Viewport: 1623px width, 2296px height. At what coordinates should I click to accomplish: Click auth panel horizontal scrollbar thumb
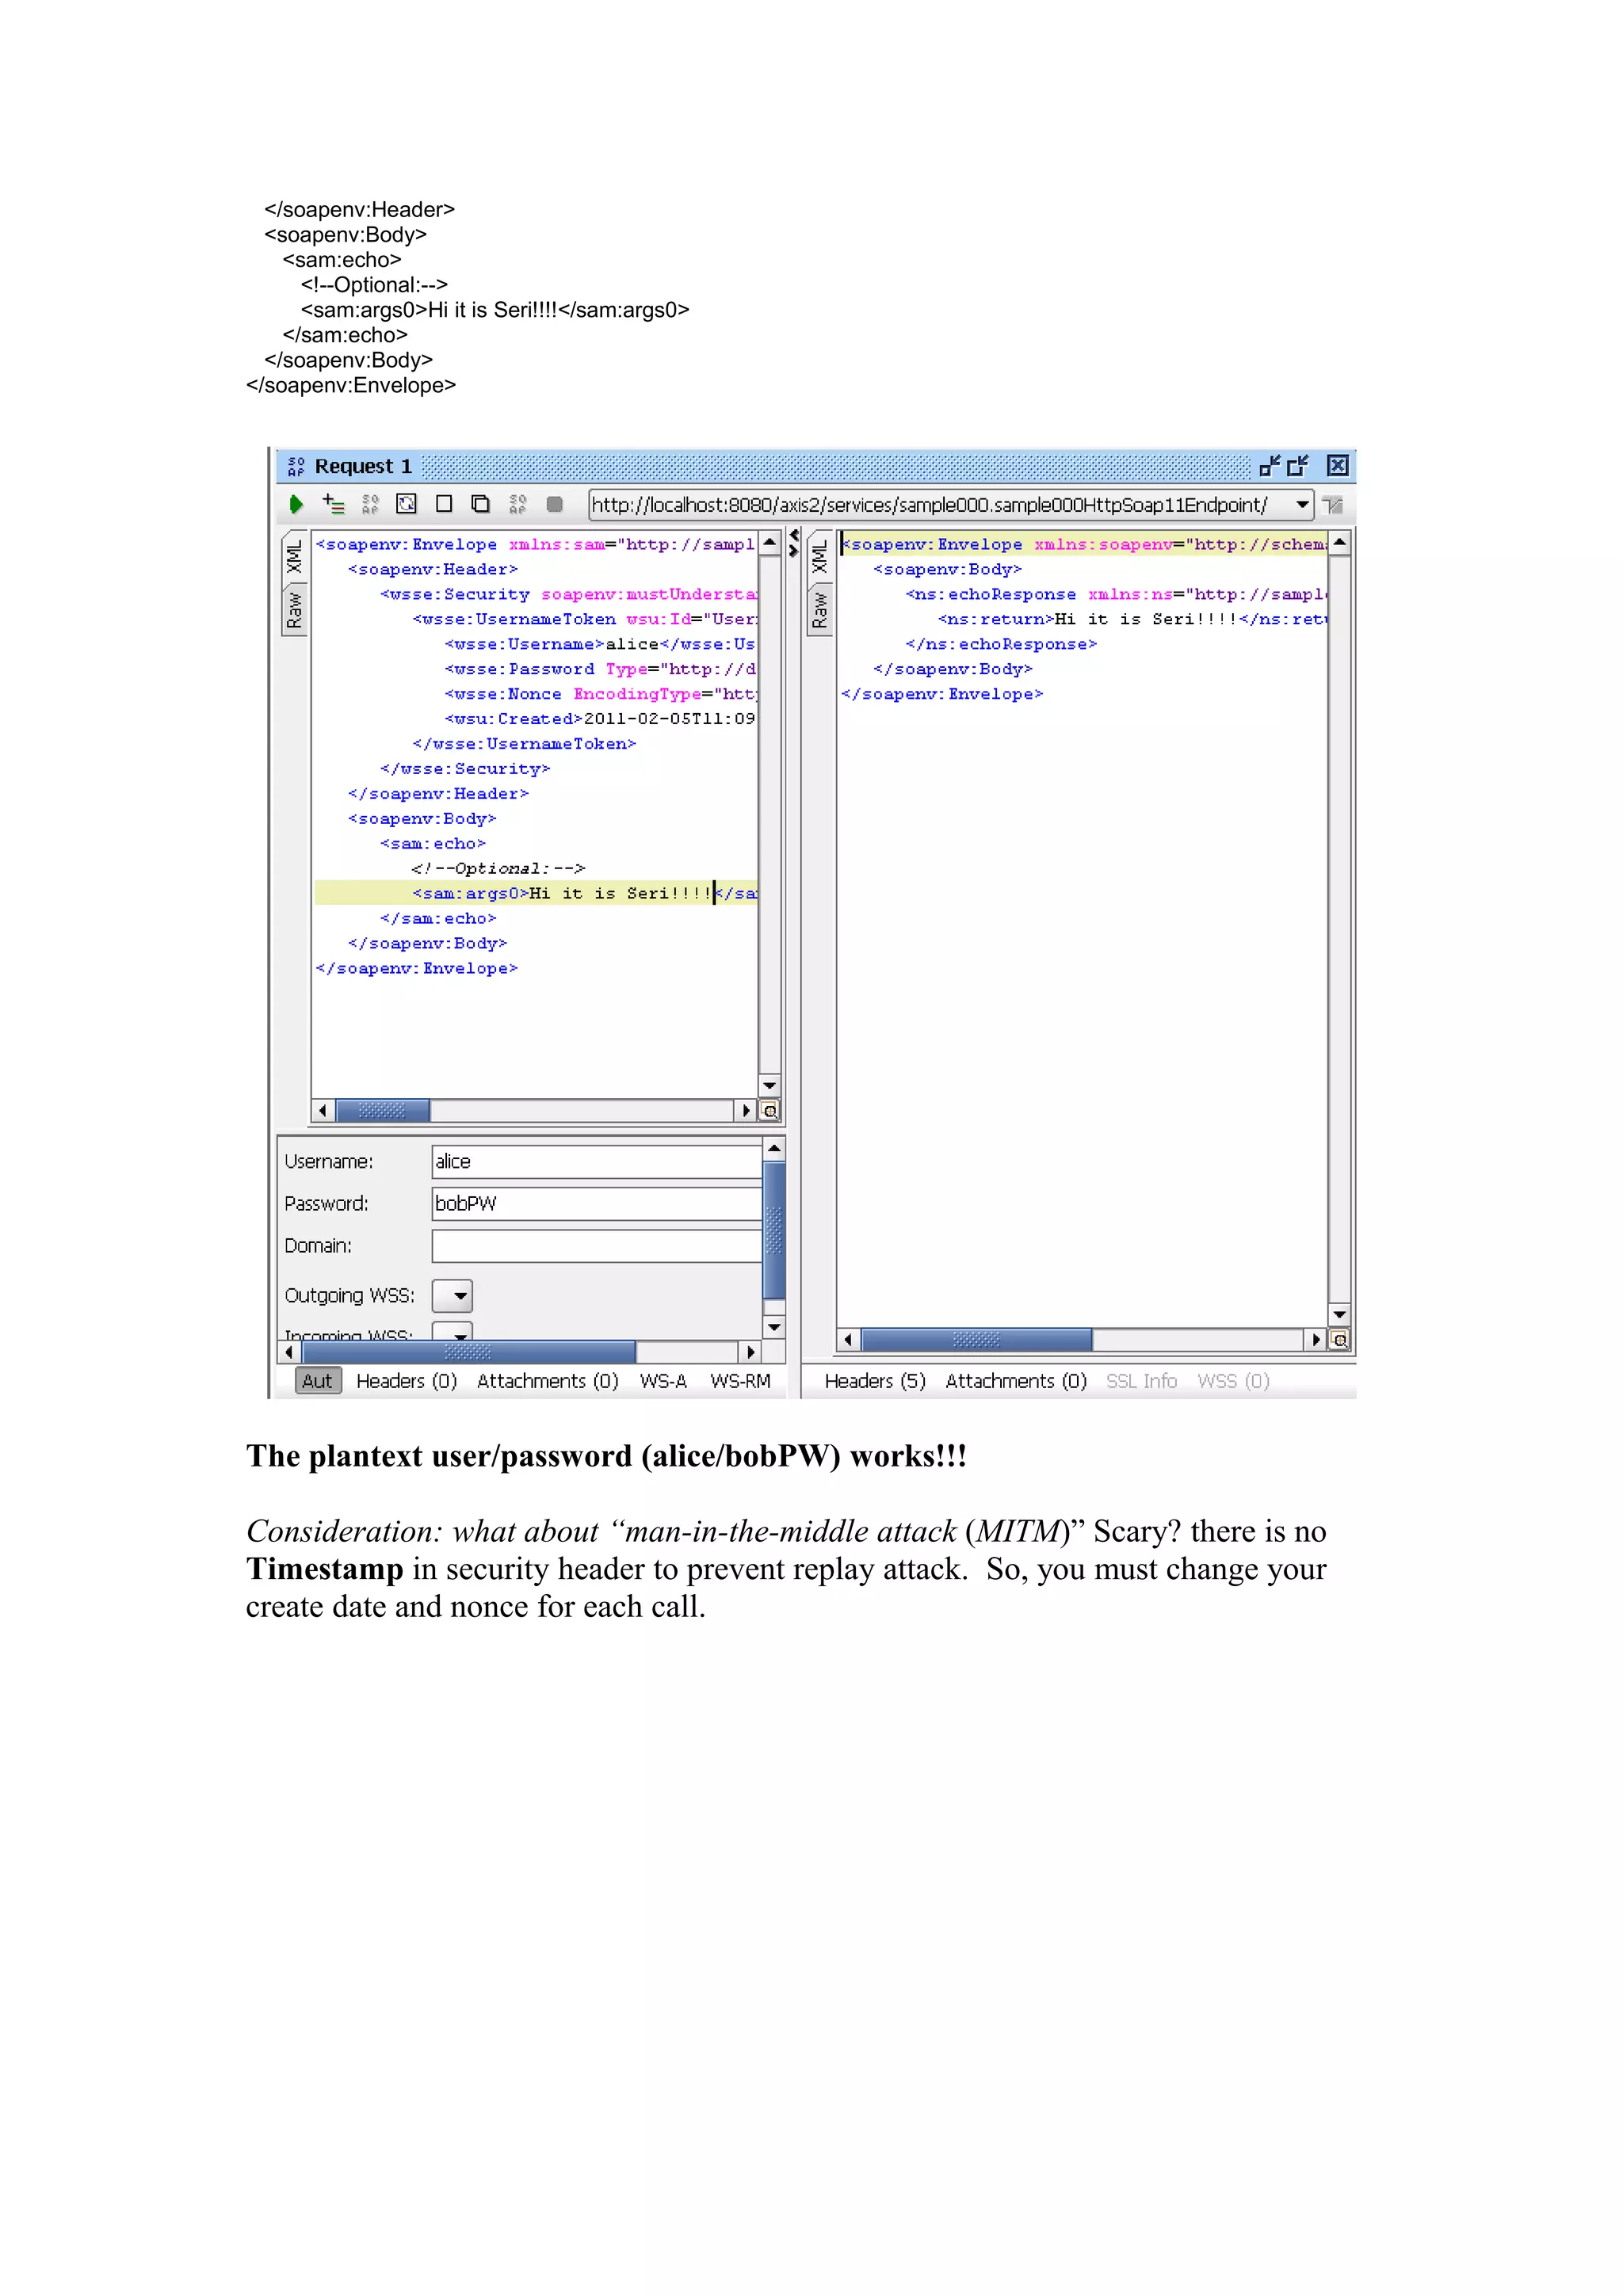tap(468, 1353)
